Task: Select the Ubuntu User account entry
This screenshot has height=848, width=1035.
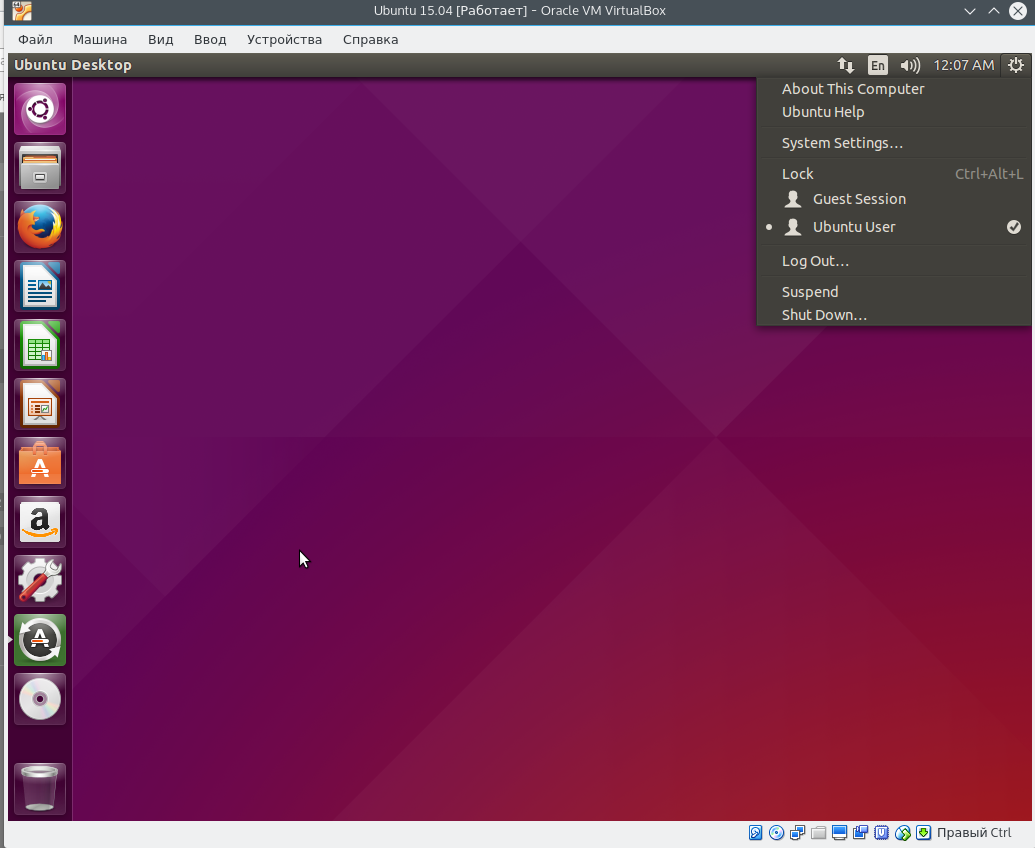Action: click(854, 227)
